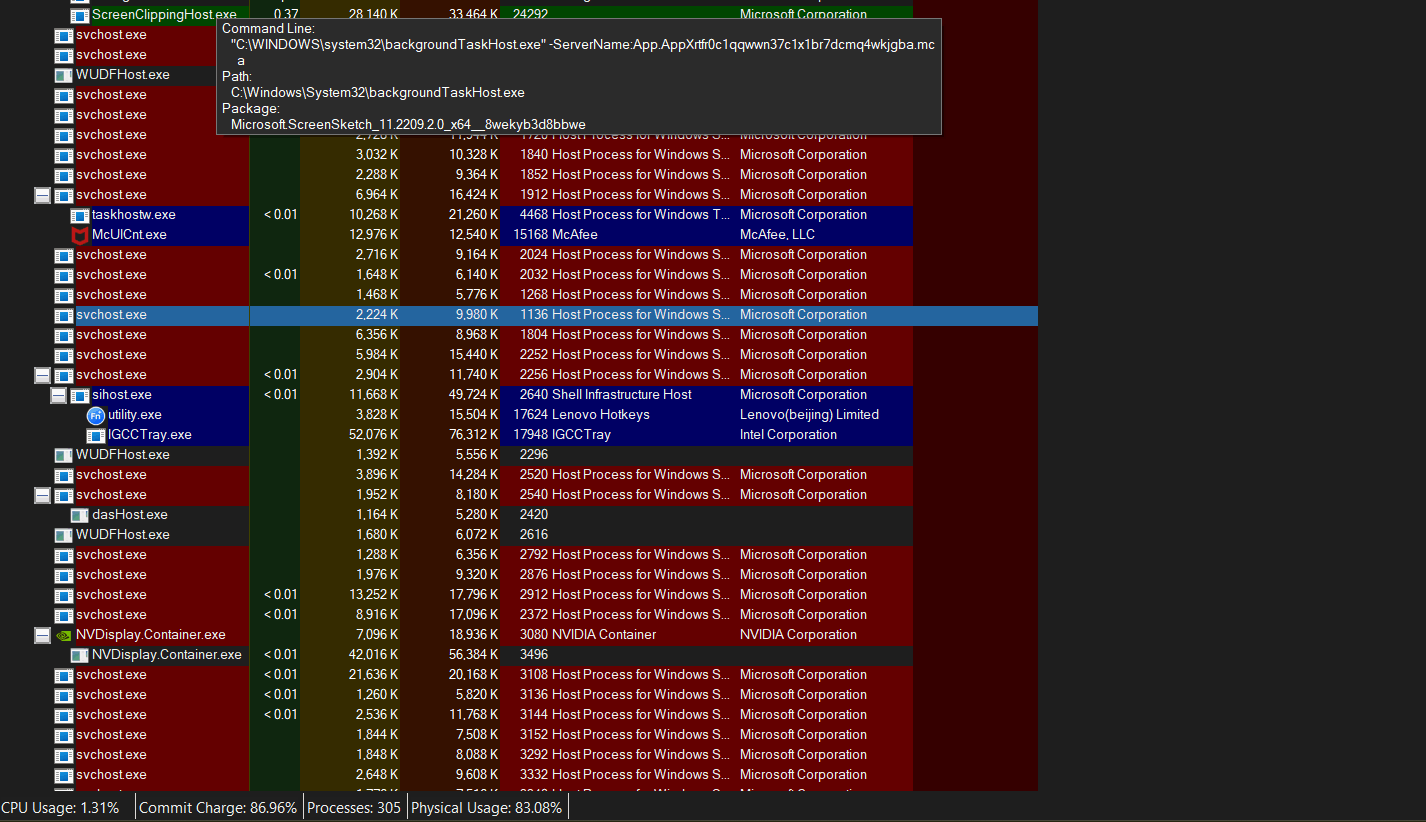Image resolution: width=1426 pixels, height=822 pixels.
Task: Click the icon of NVDisplay.Container.exe PID 3496
Action: 80,655
